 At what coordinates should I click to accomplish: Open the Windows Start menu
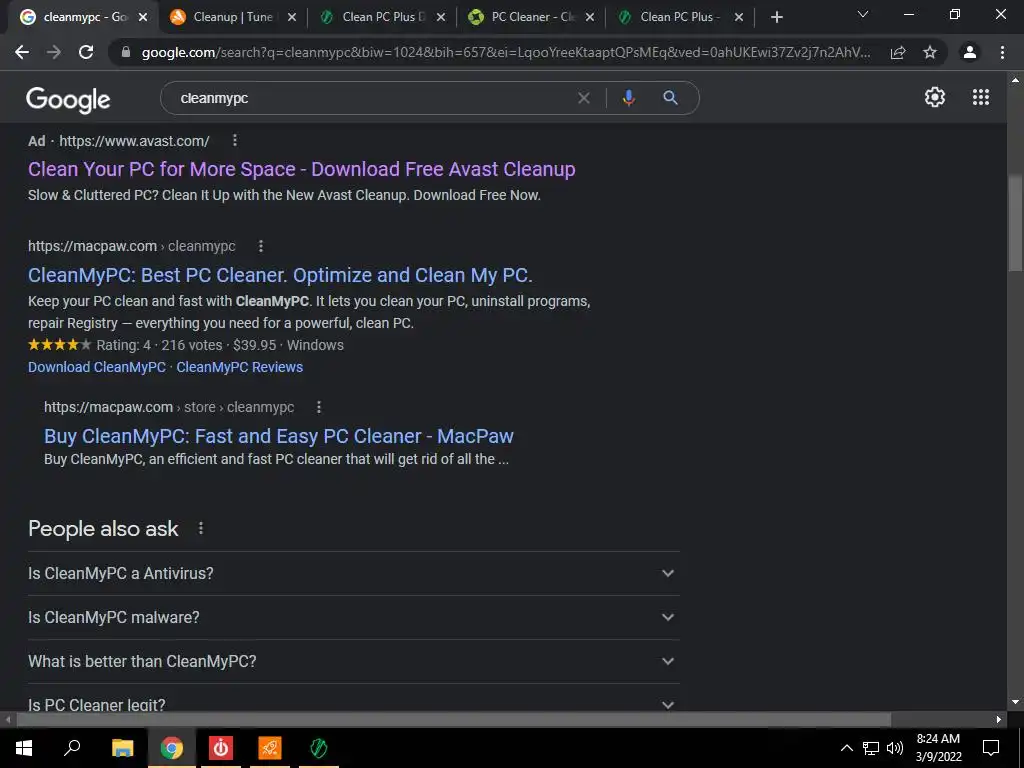pyautogui.click(x=24, y=747)
